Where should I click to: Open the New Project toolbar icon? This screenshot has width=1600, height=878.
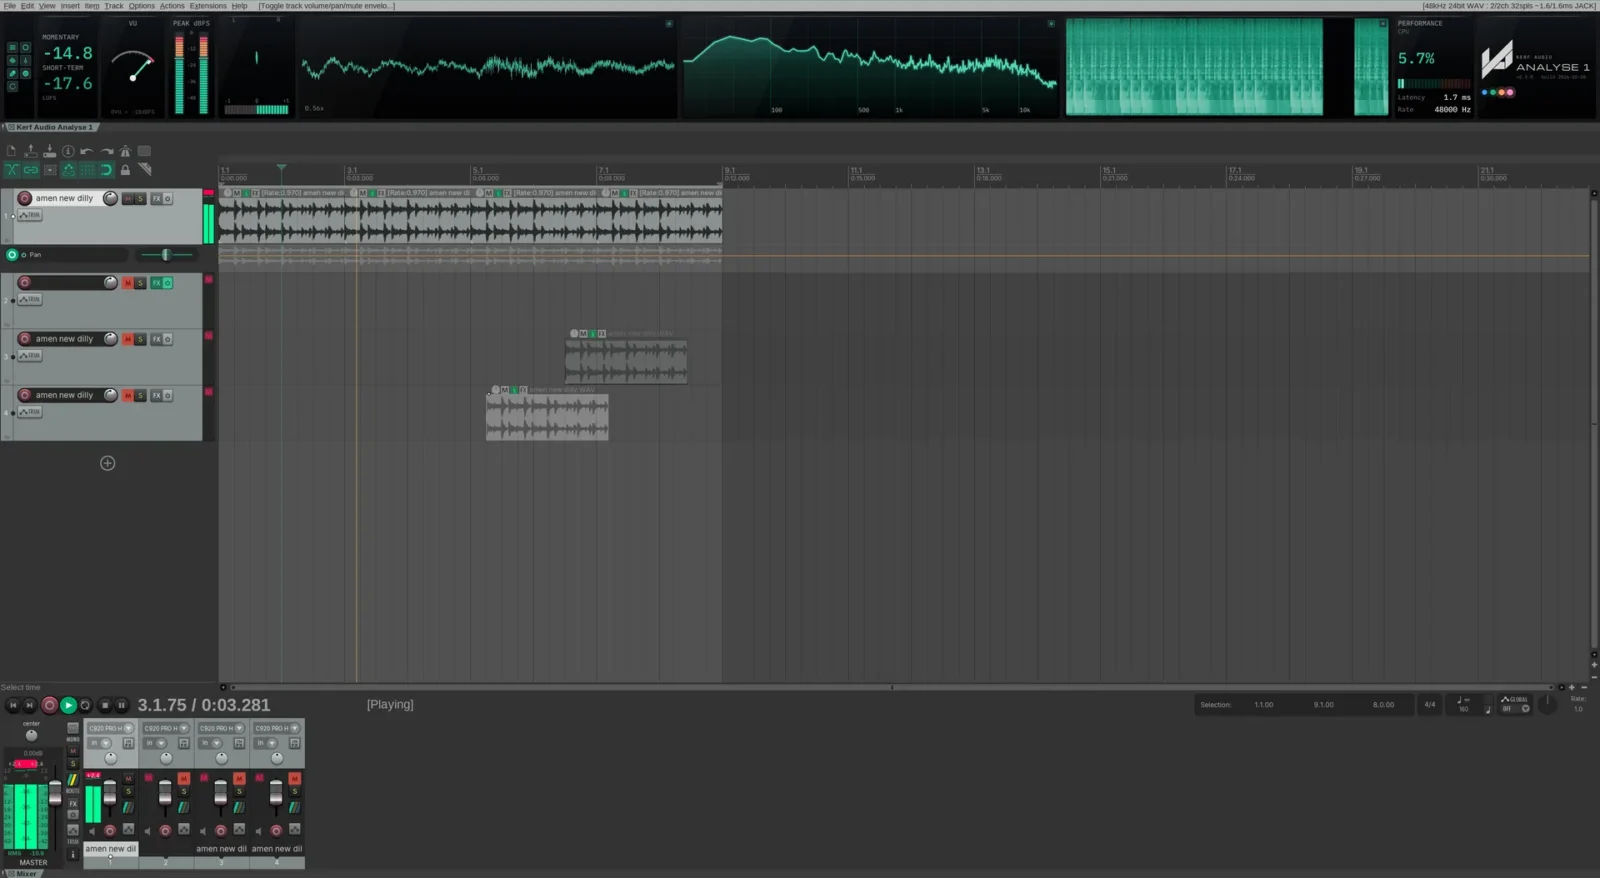pos(12,151)
